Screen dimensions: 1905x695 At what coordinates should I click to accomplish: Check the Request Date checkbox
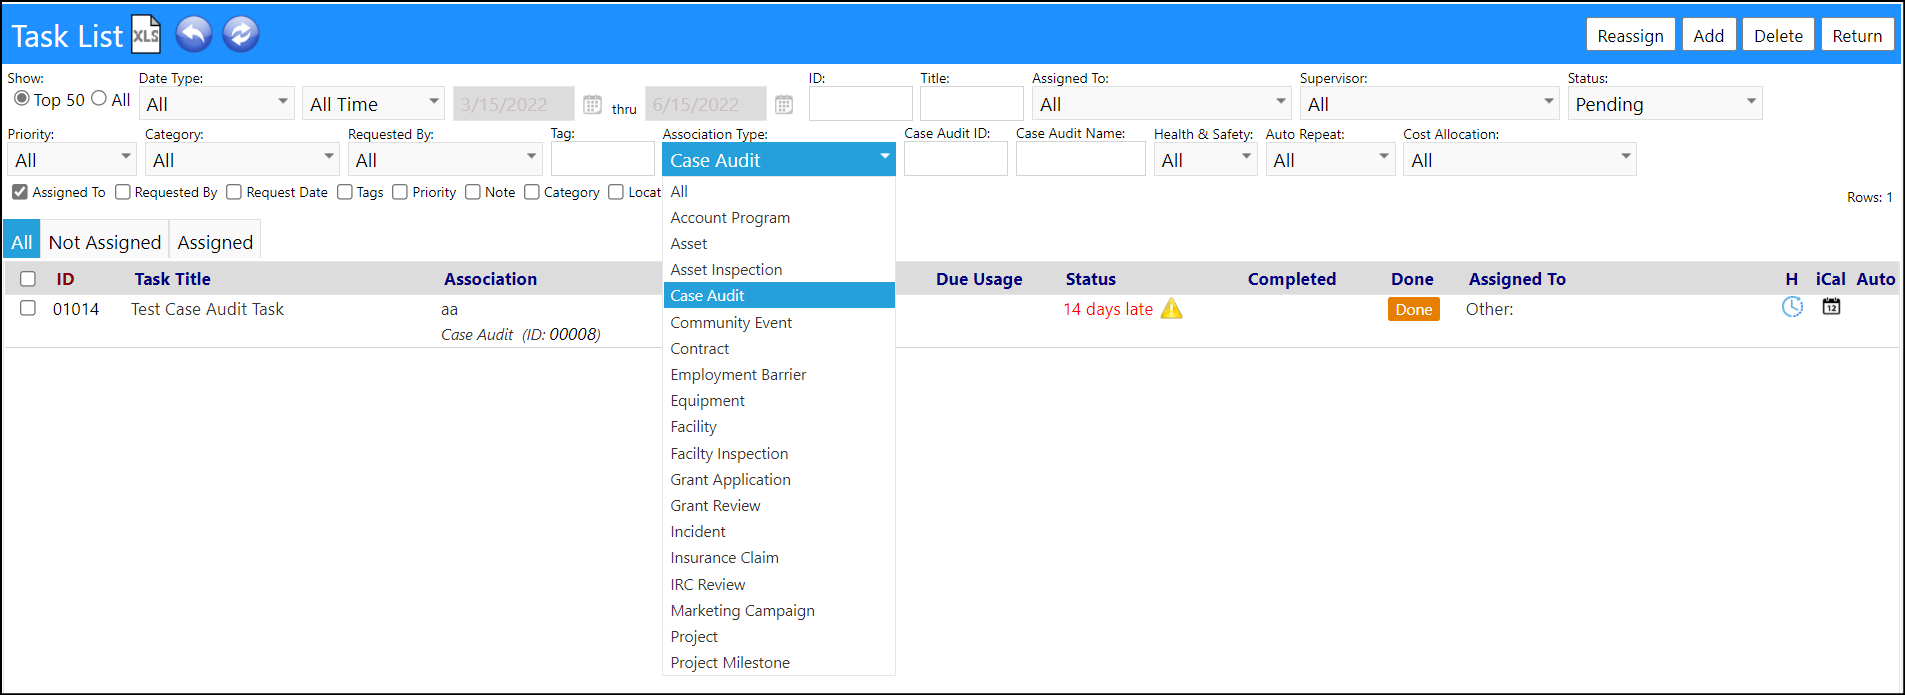click(234, 192)
